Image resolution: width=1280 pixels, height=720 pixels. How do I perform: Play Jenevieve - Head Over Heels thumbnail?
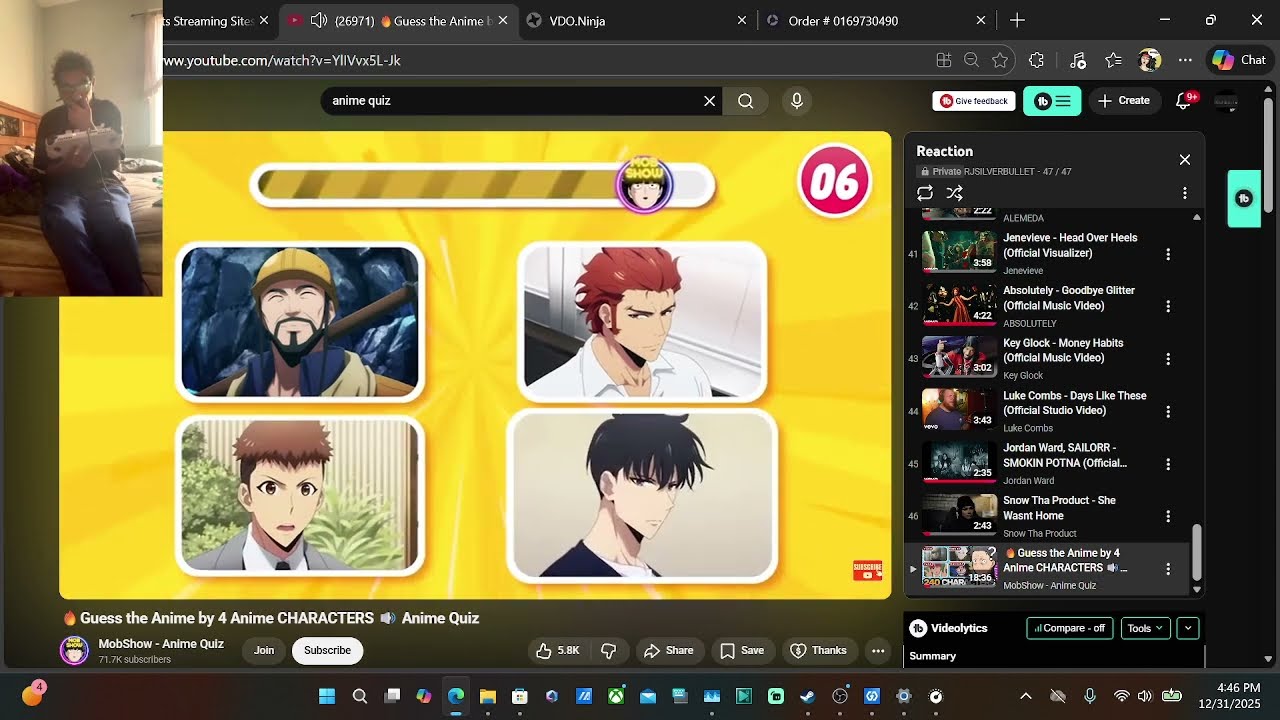pyautogui.click(x=959, y=252)
